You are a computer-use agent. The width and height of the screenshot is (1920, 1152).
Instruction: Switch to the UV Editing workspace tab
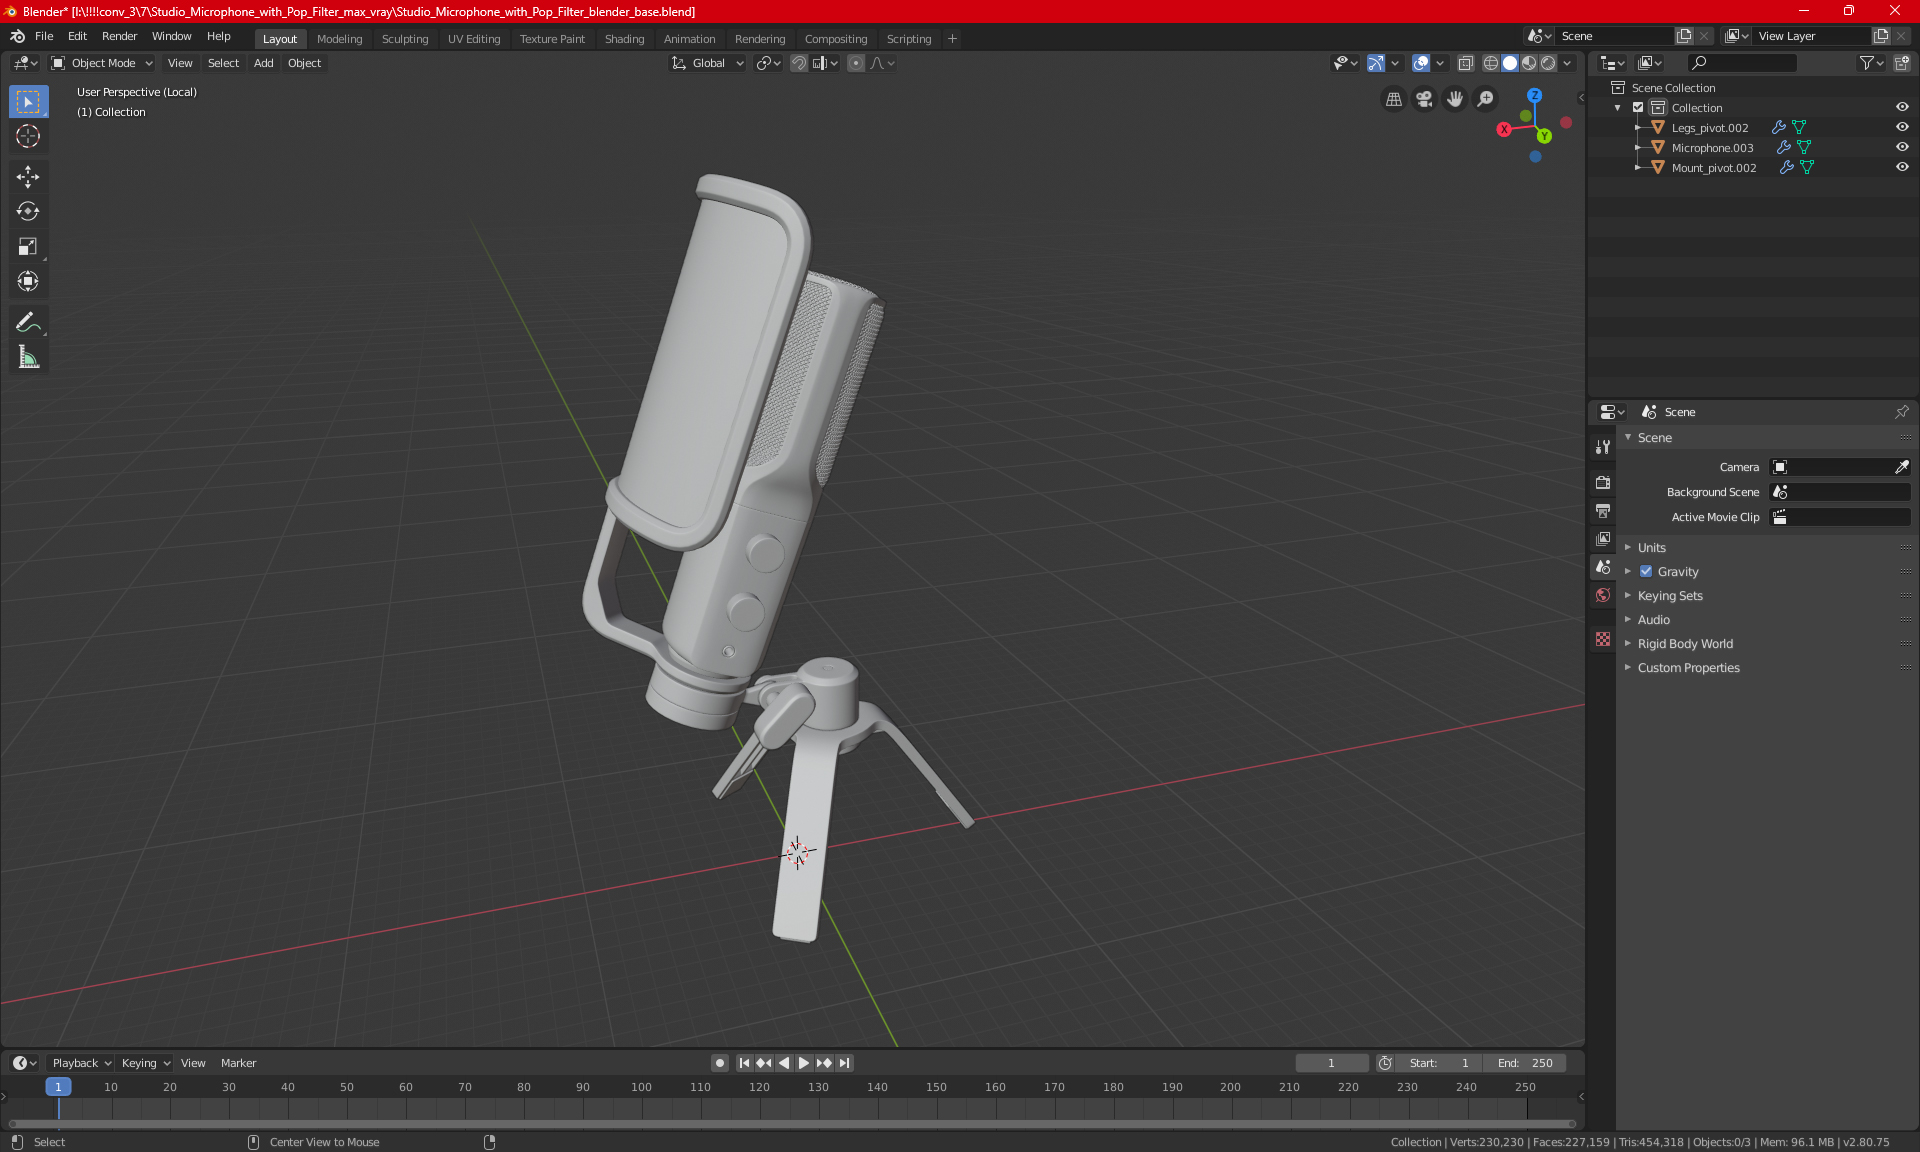coord(474,39)
